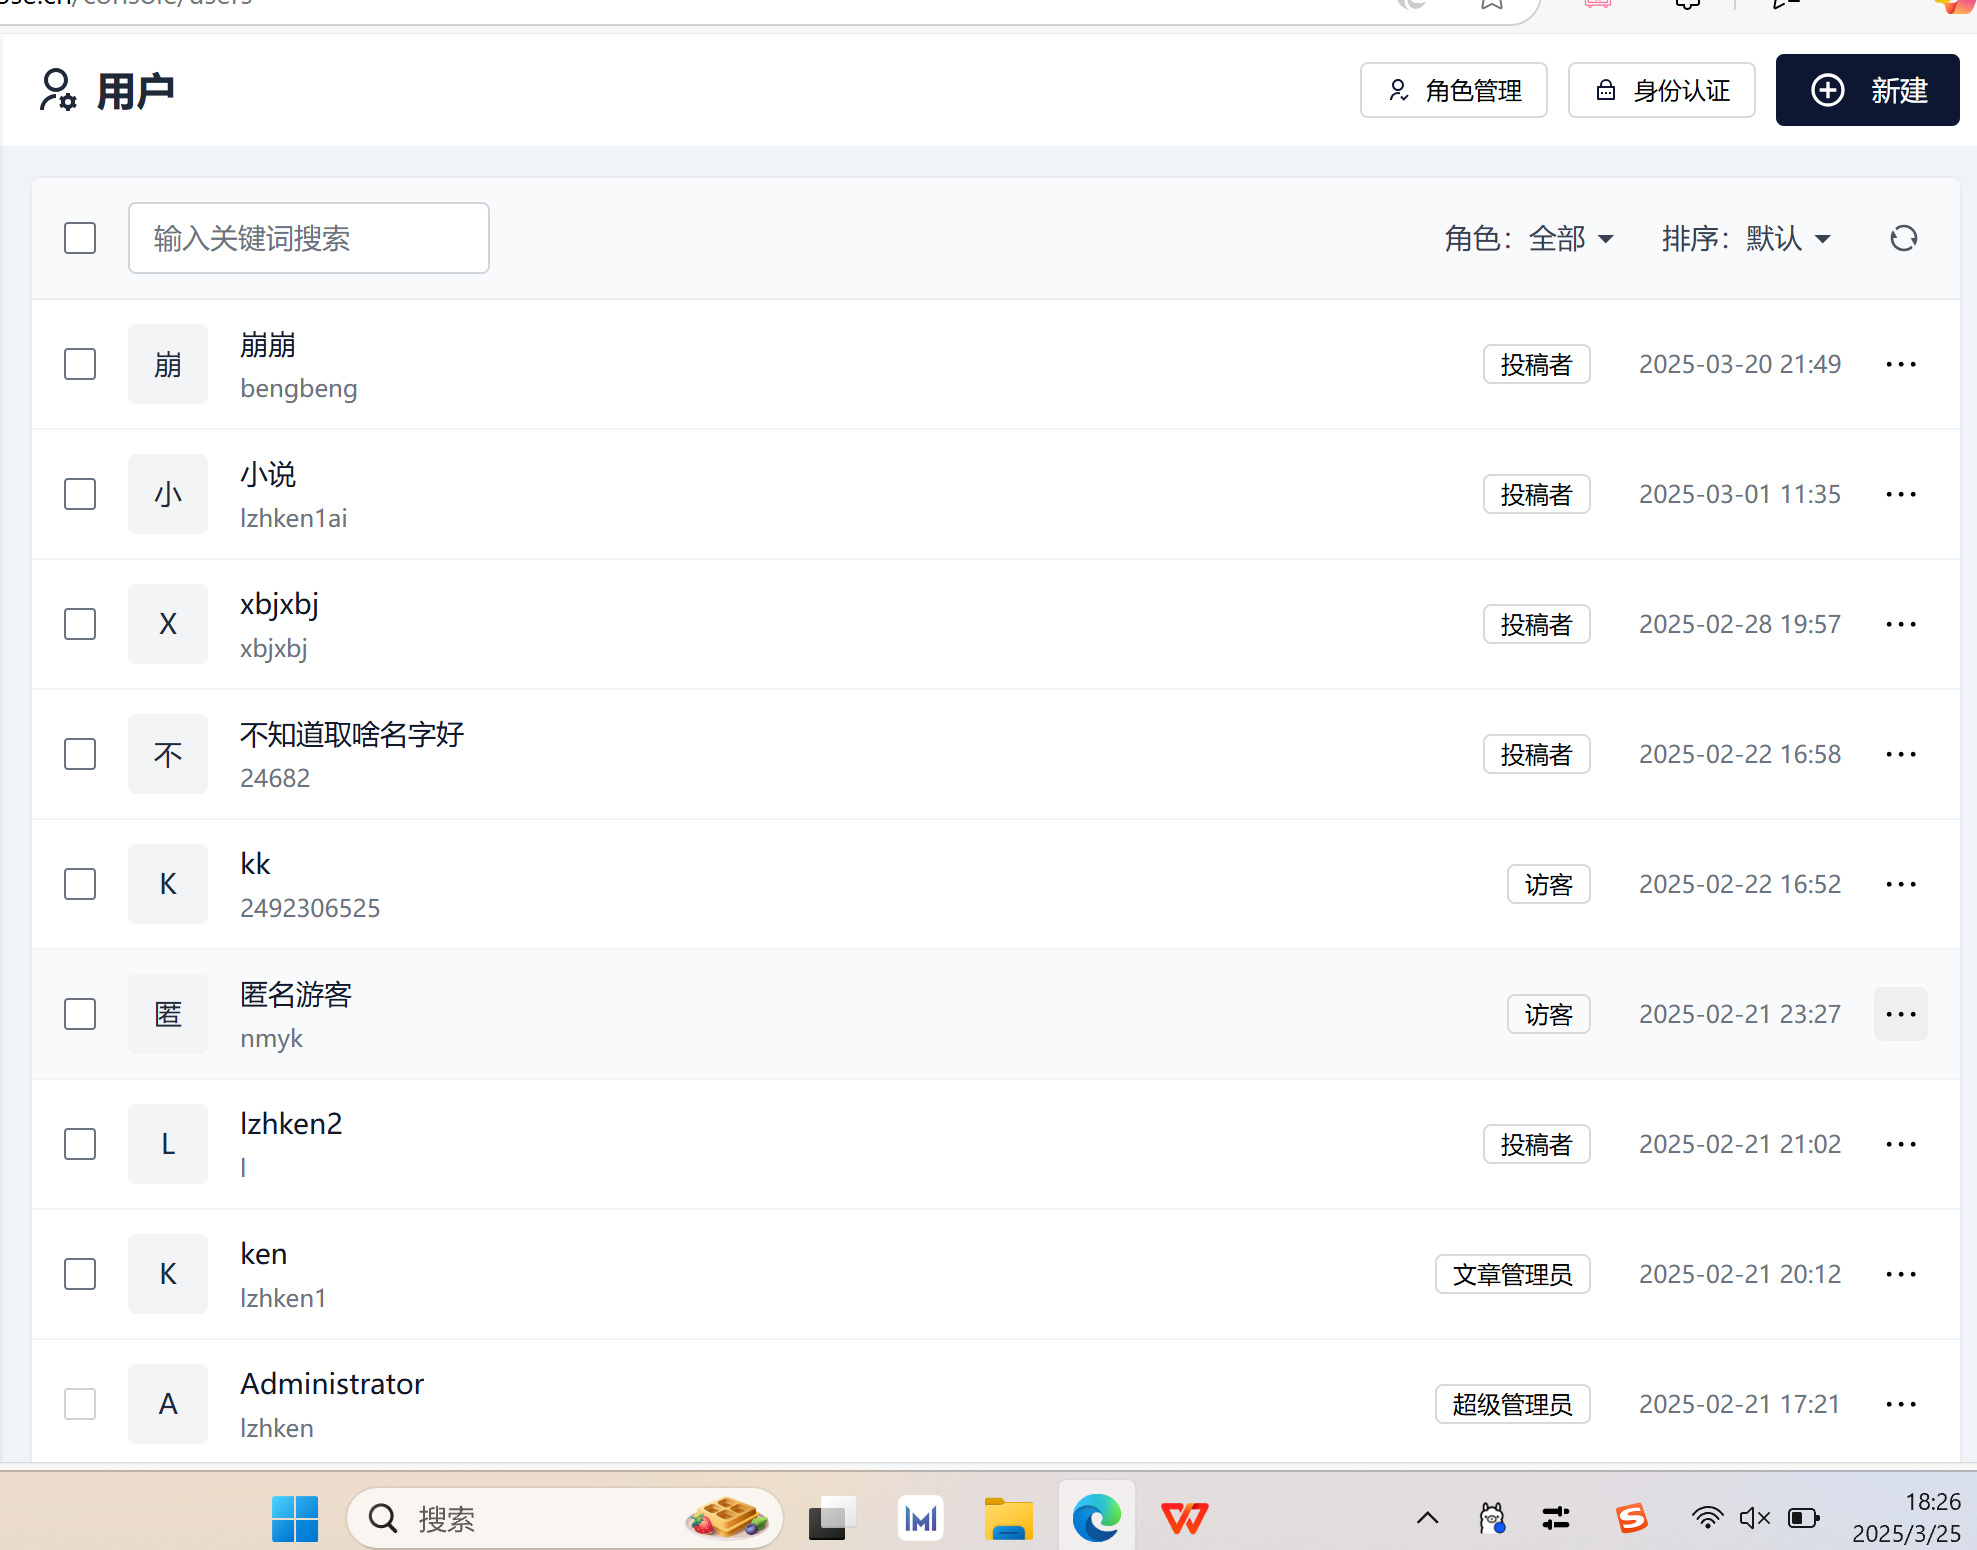Open user Administrator profile name
The height and width of the screenshot is (1550, 1977).
click(332, 1384)
